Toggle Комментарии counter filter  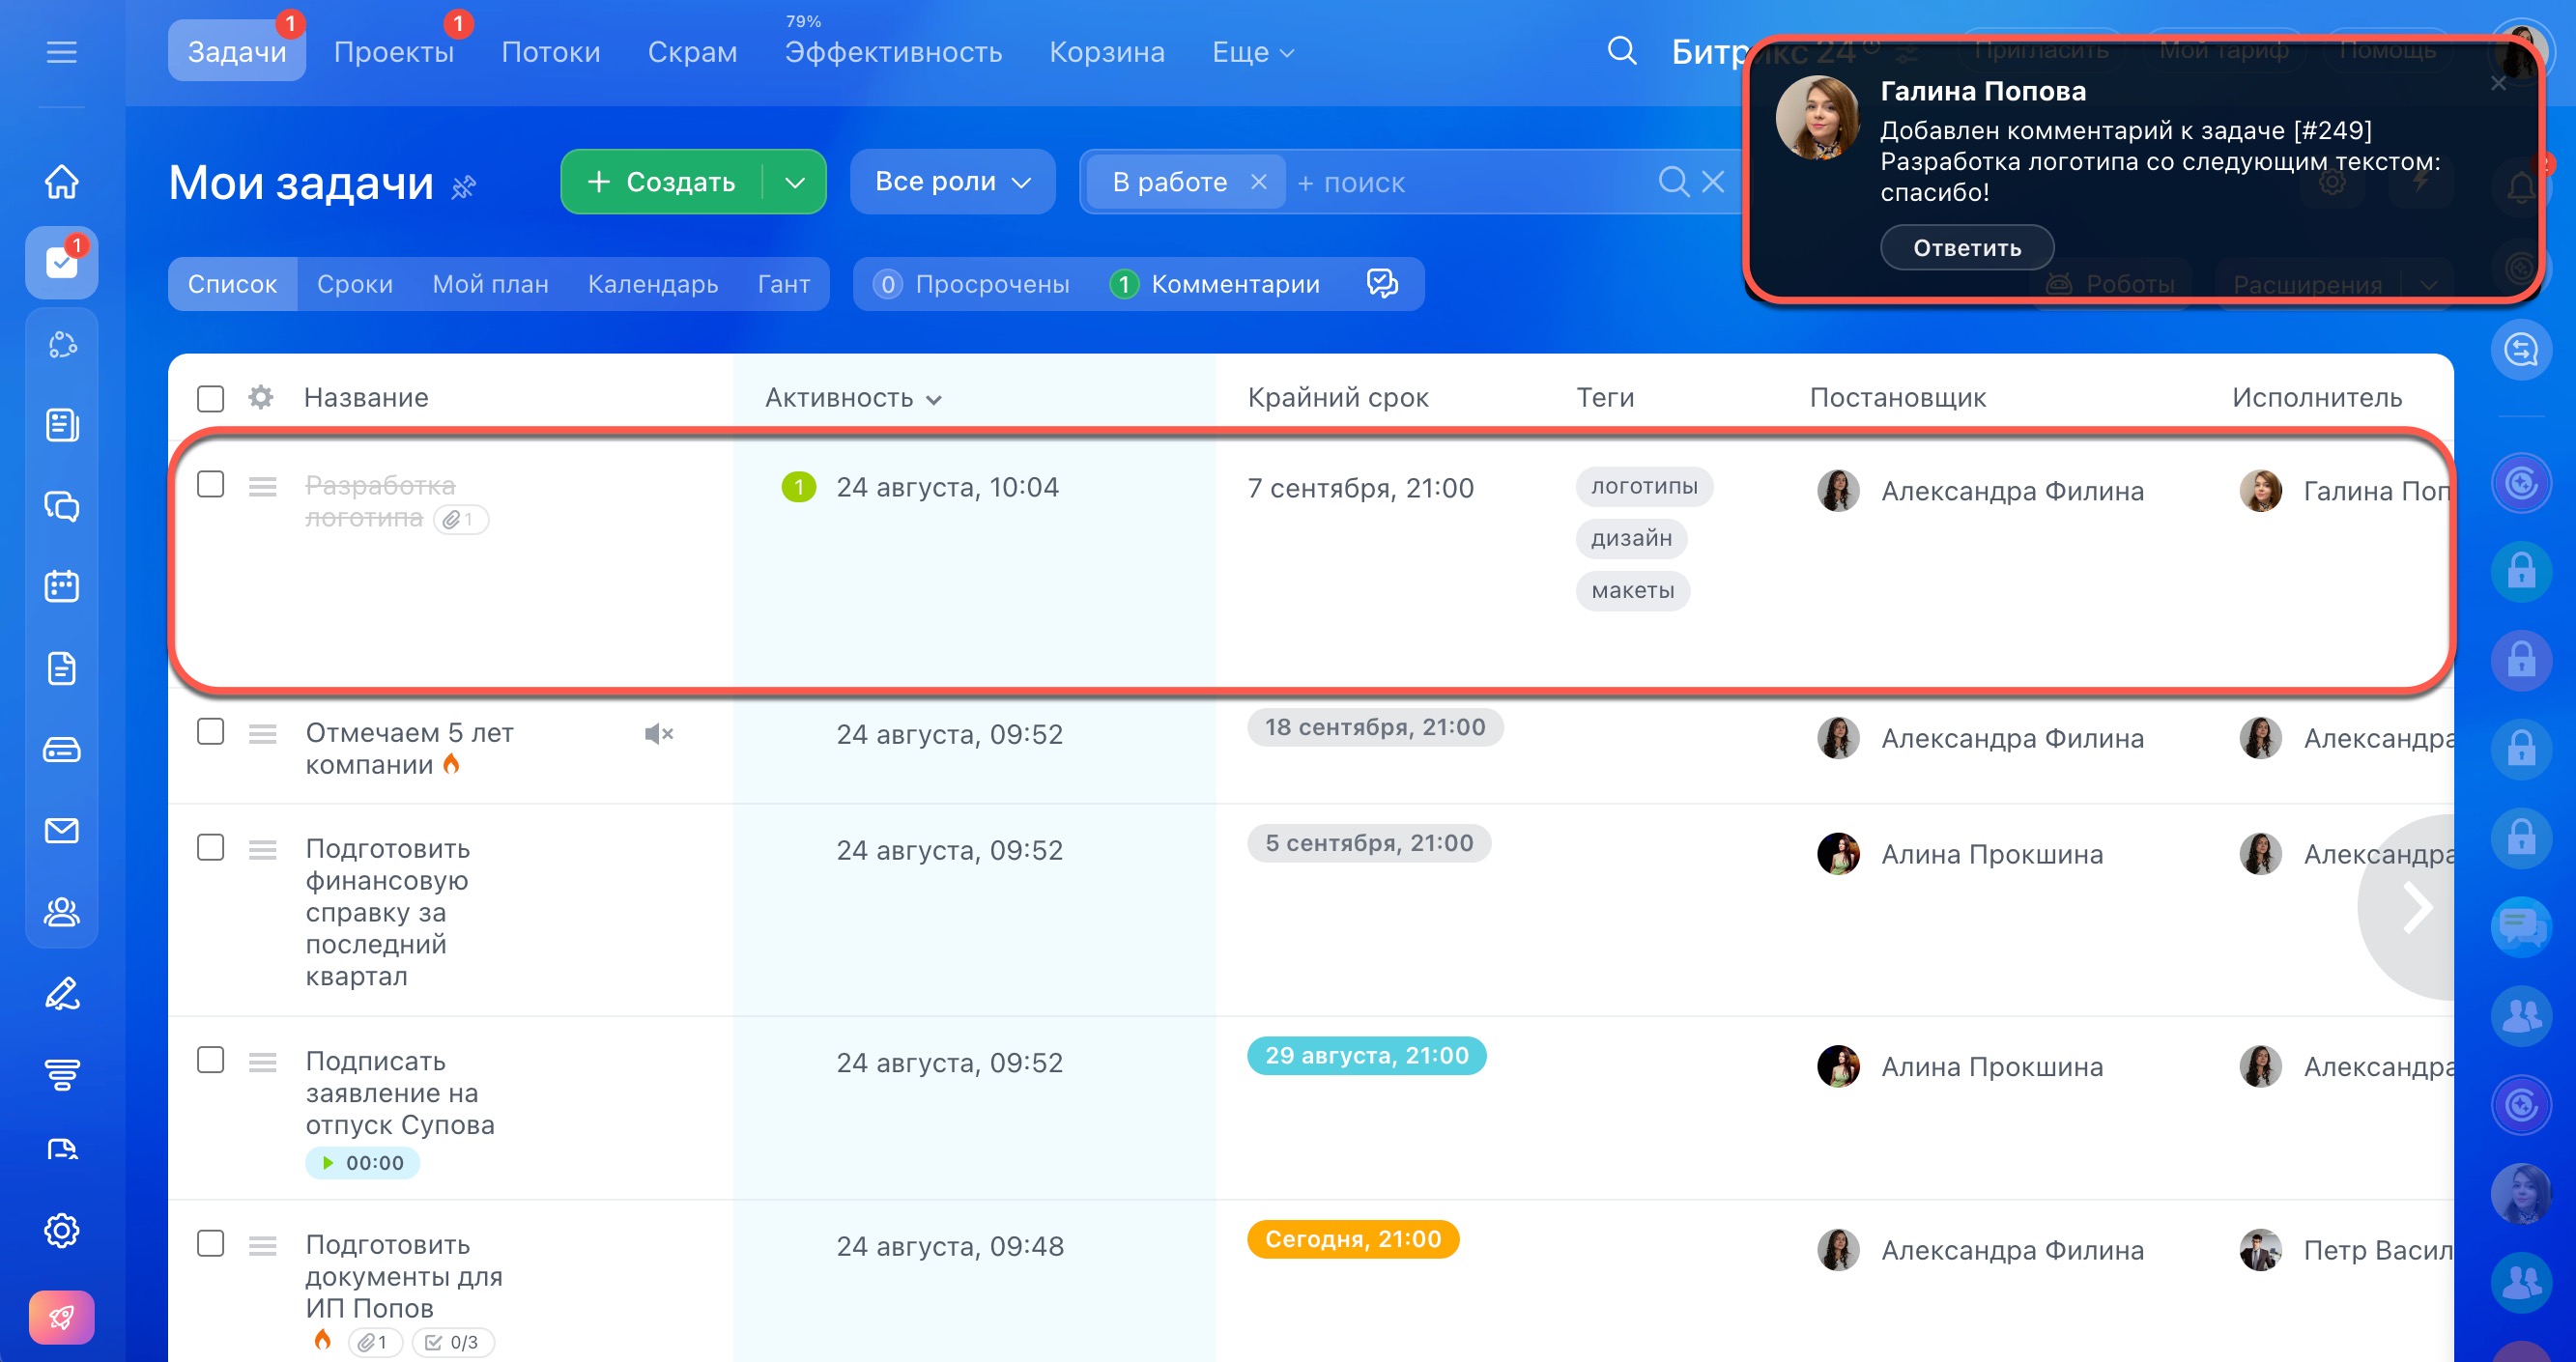click(x=1215, y=284)
